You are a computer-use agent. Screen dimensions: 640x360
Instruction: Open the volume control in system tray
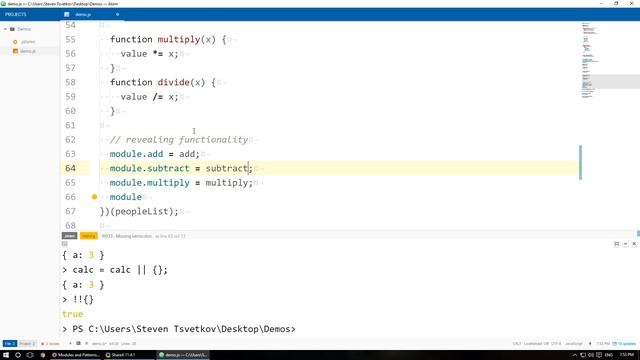click(x=591, y=355)
